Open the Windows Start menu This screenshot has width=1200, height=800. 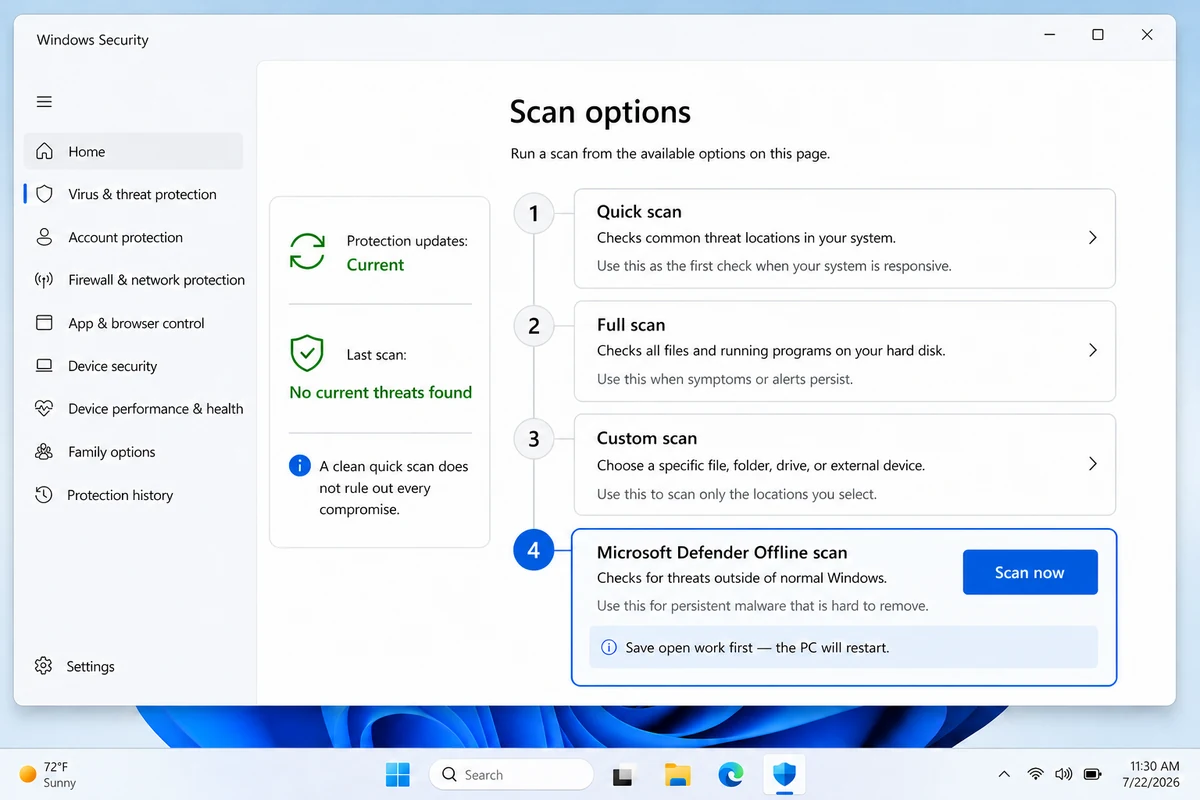tap(397, 774)
